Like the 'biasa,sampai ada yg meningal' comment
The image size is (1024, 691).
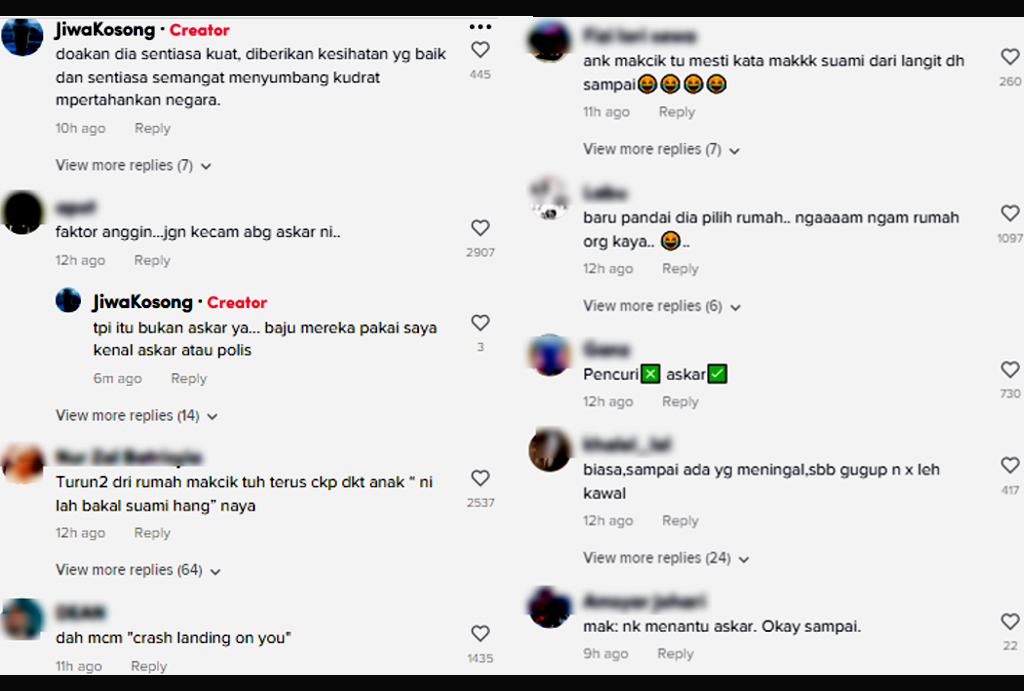pyautogui.click(x=1010, y=465)
